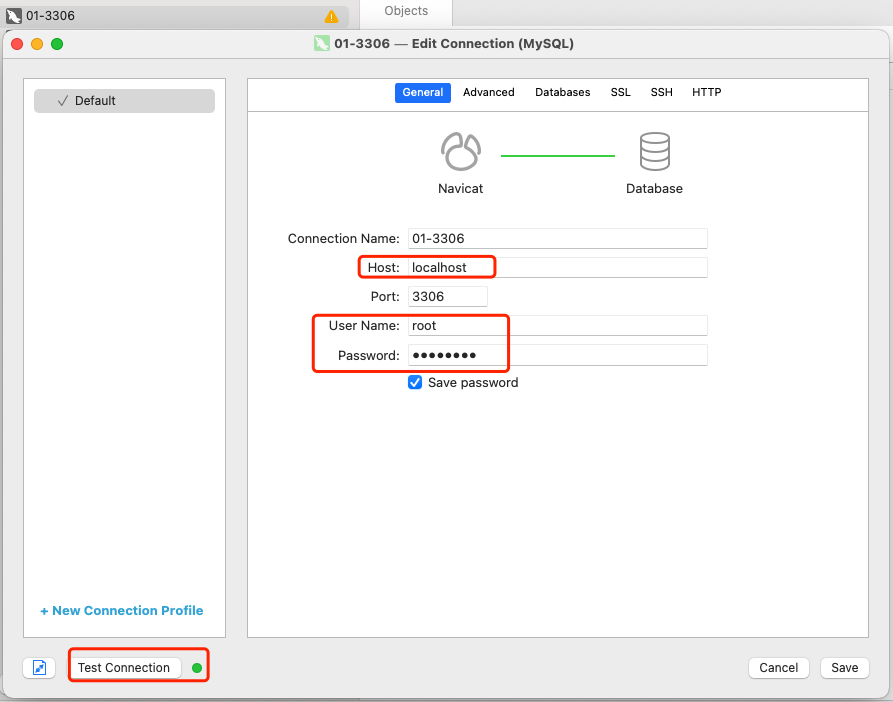Click the Database cylinder icon
This screenshot has width=893, height=702.
pos(654,151)
